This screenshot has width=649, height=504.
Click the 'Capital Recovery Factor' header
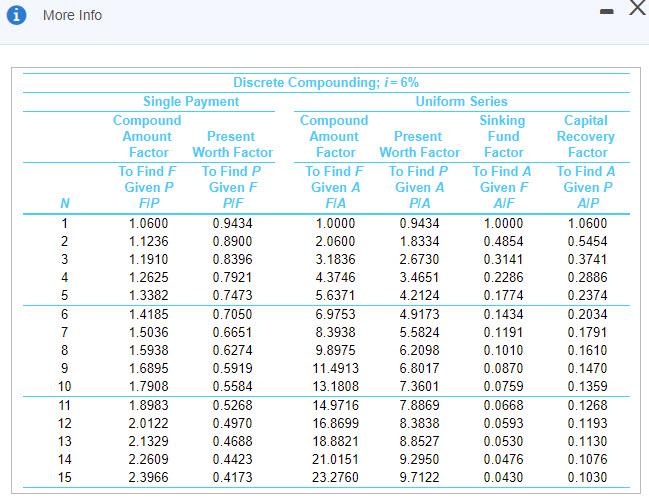click(586, 137)
